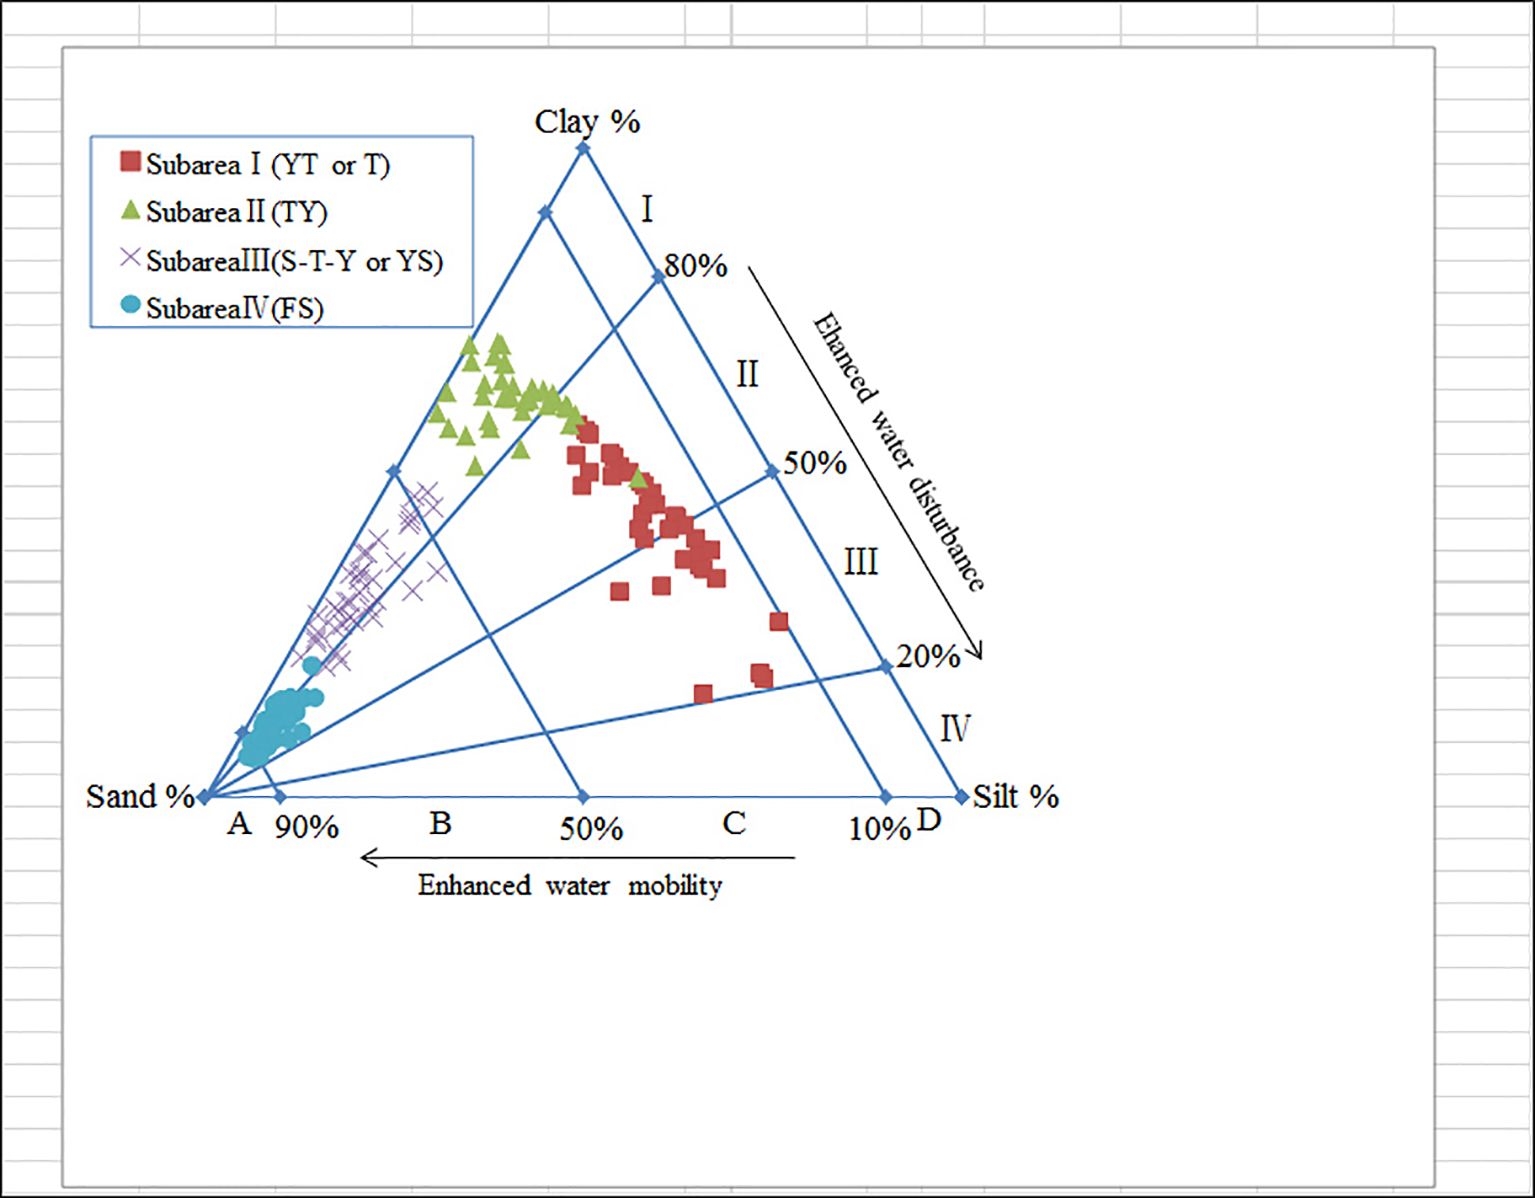Select the 'Clay %' apex label
This screenshot has width=1535, height=1198.
click(587, 122)
